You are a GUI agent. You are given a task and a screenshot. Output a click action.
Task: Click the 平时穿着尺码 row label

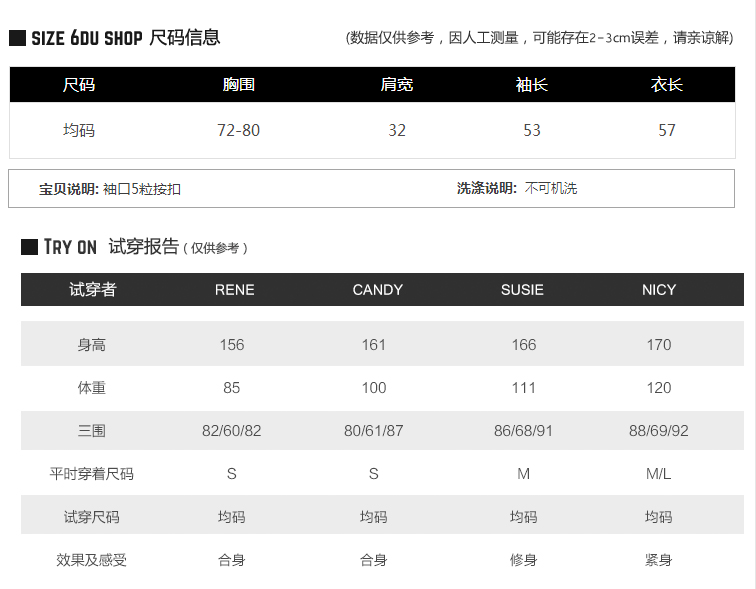coord(92,474)
